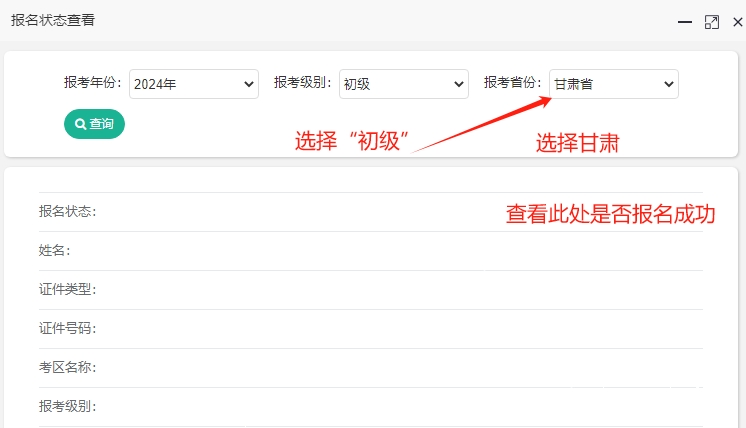Click the 报名状态 row in the results
This screenshot has height=428, width=746.
tap(67, 212)
